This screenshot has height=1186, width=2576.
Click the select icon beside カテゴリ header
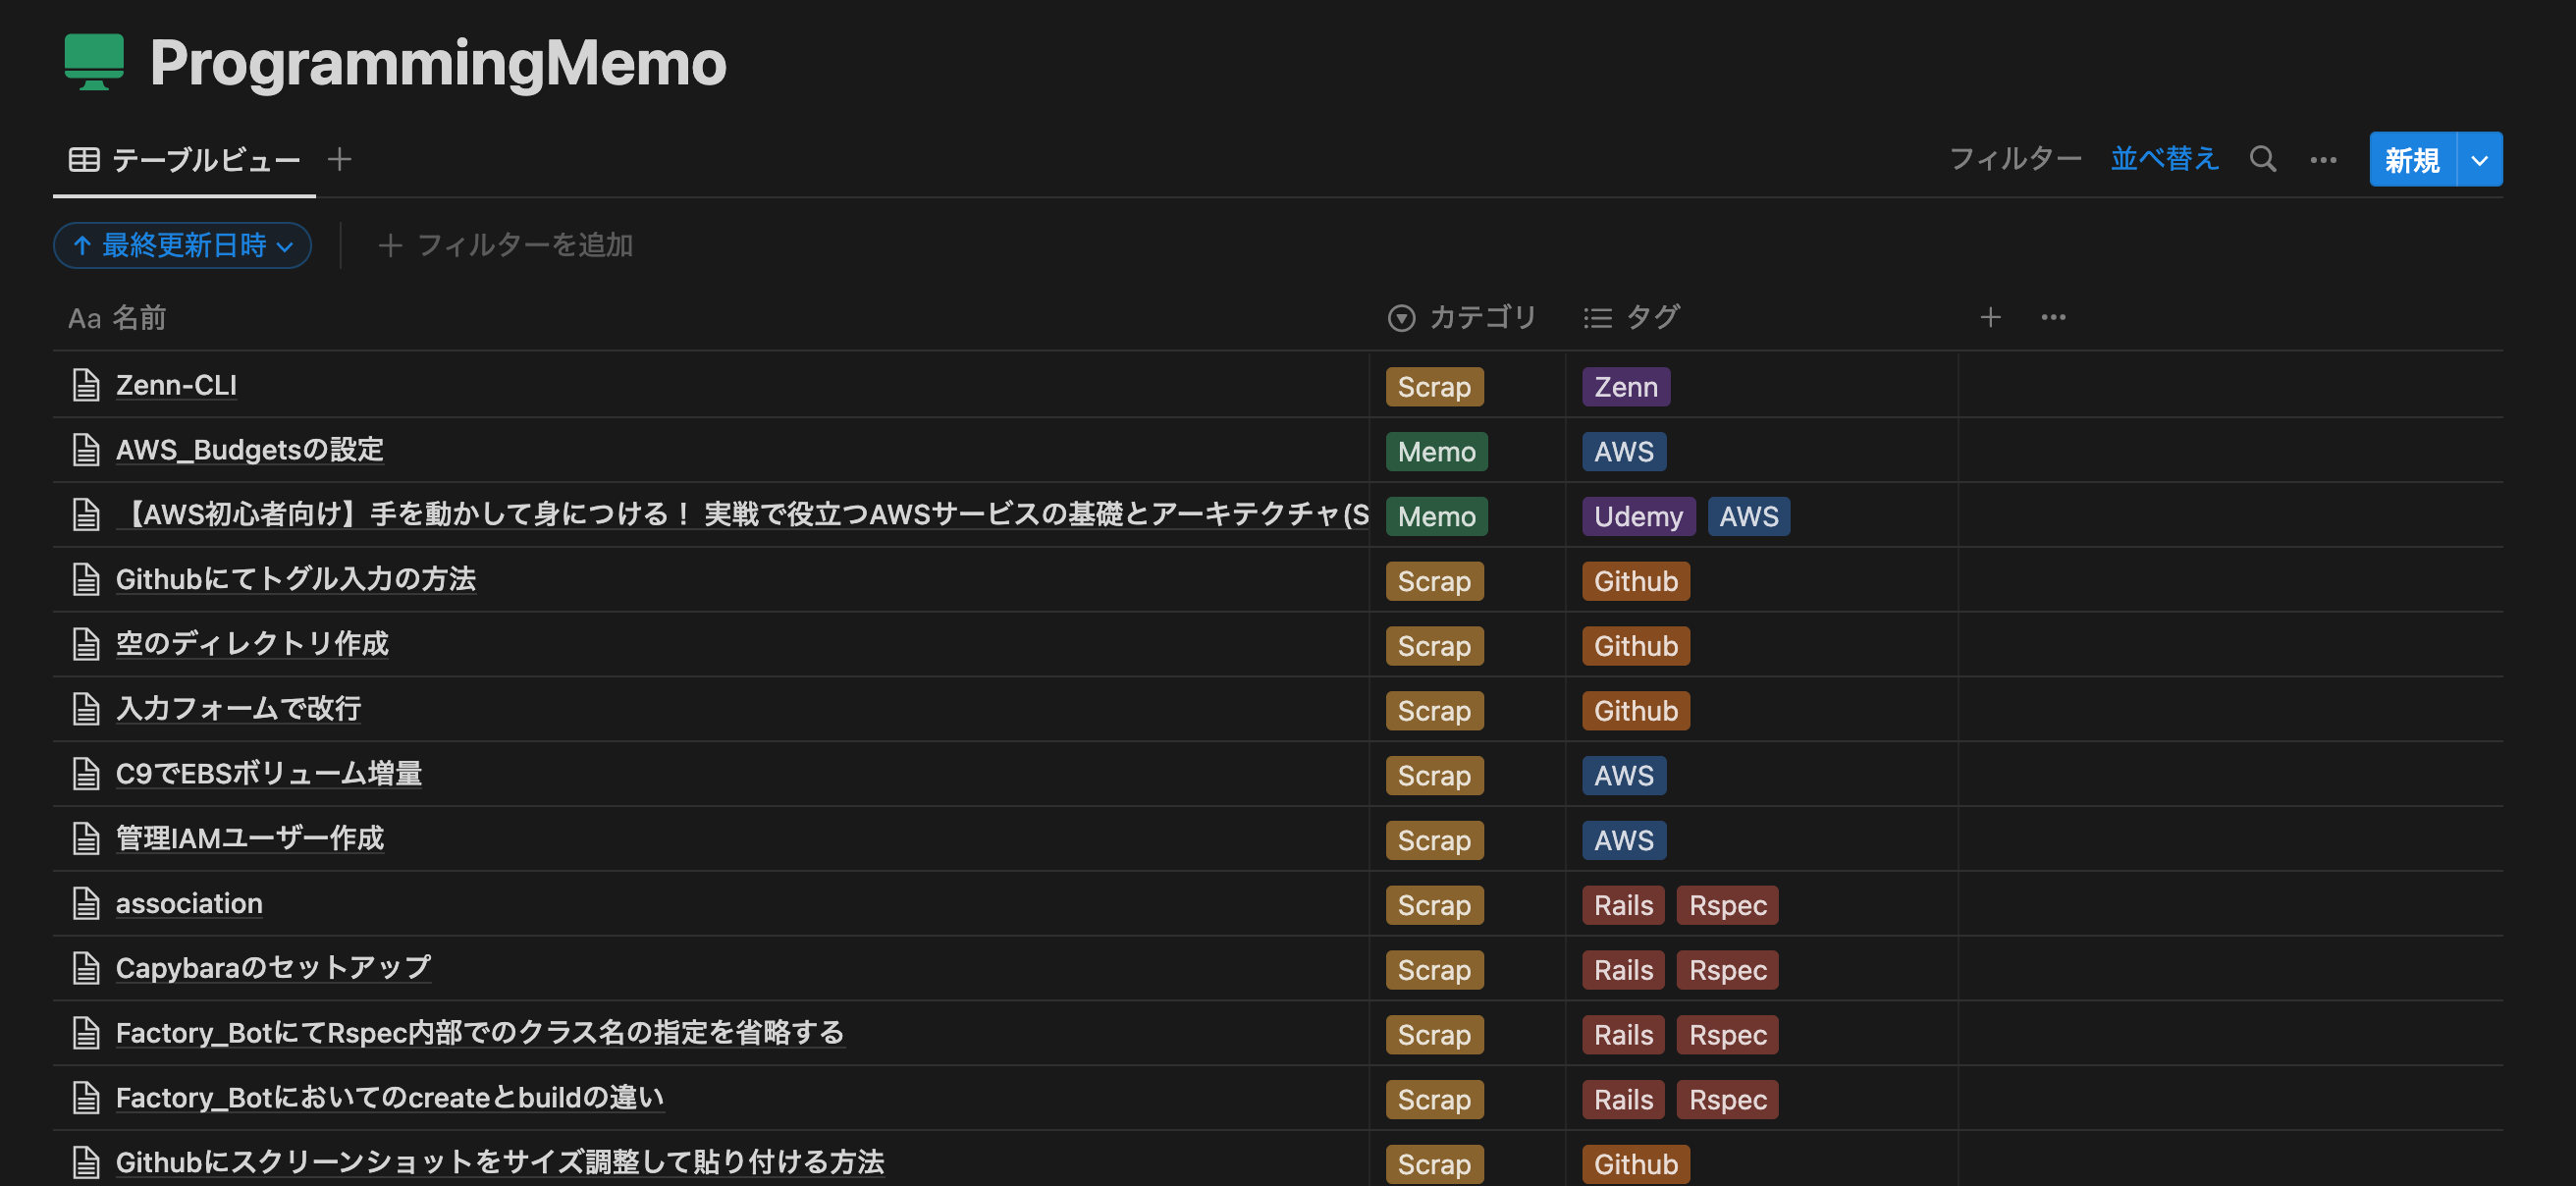click(x=1401, y=317)
